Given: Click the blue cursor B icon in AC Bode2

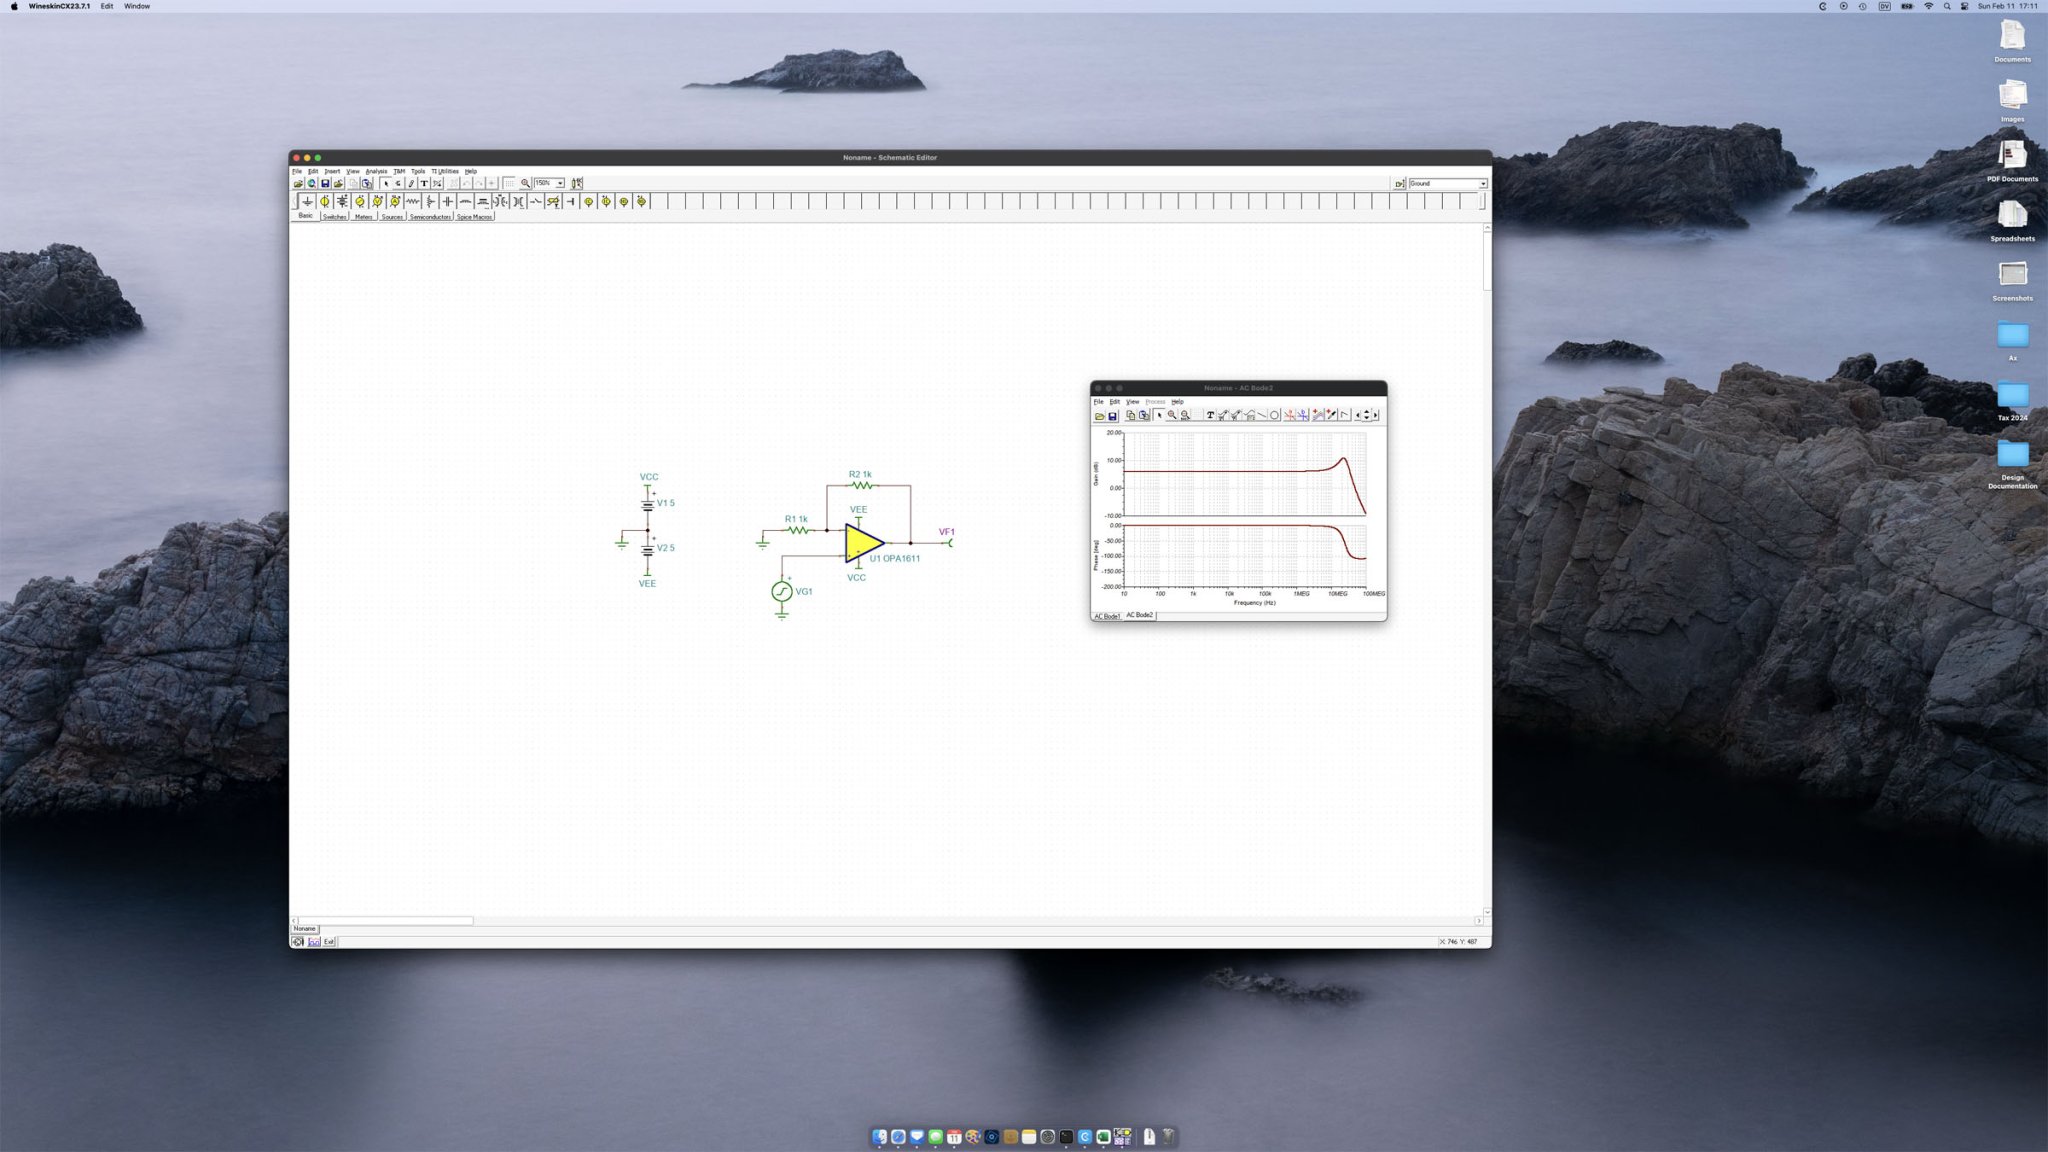Looking at the screenshot, I should 1303,415.
